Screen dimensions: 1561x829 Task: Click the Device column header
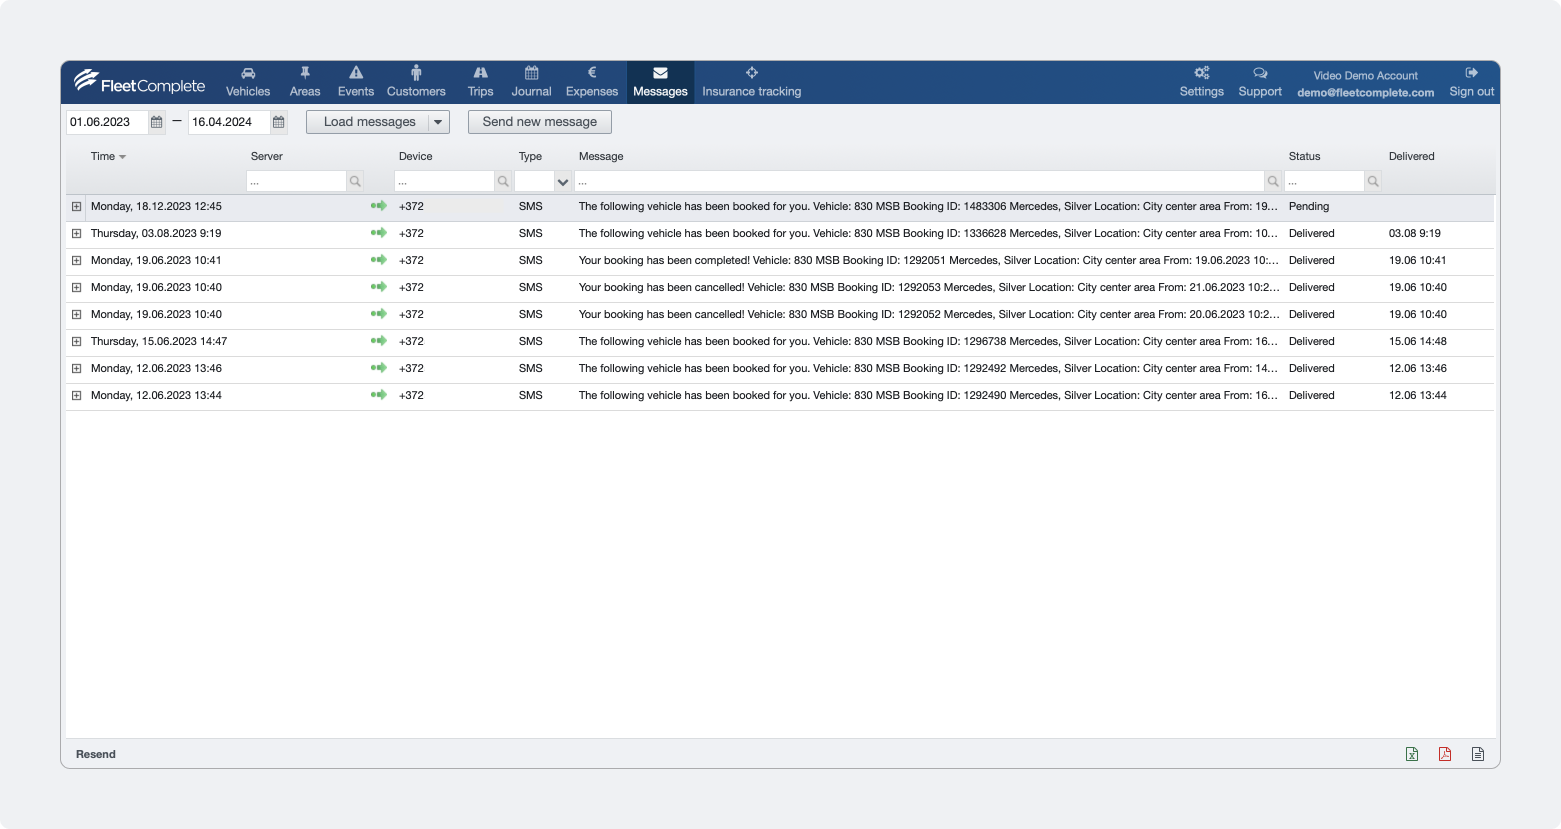(416, 156)
